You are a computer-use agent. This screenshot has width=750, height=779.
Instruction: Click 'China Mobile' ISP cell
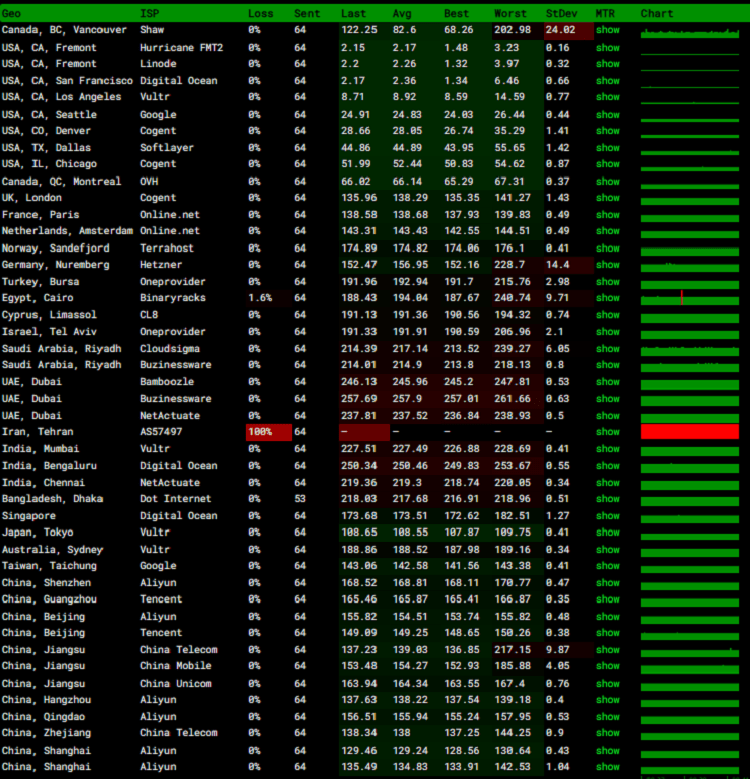(x=176, y=666)
